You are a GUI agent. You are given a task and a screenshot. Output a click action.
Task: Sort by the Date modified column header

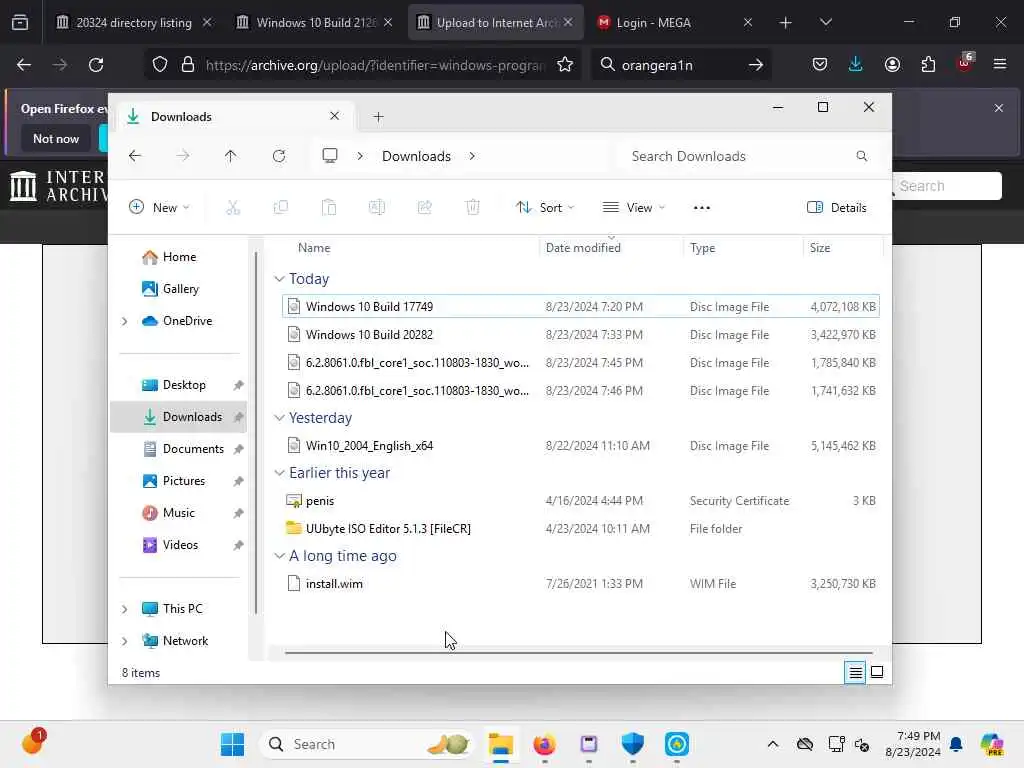click(x=583, y=248)
